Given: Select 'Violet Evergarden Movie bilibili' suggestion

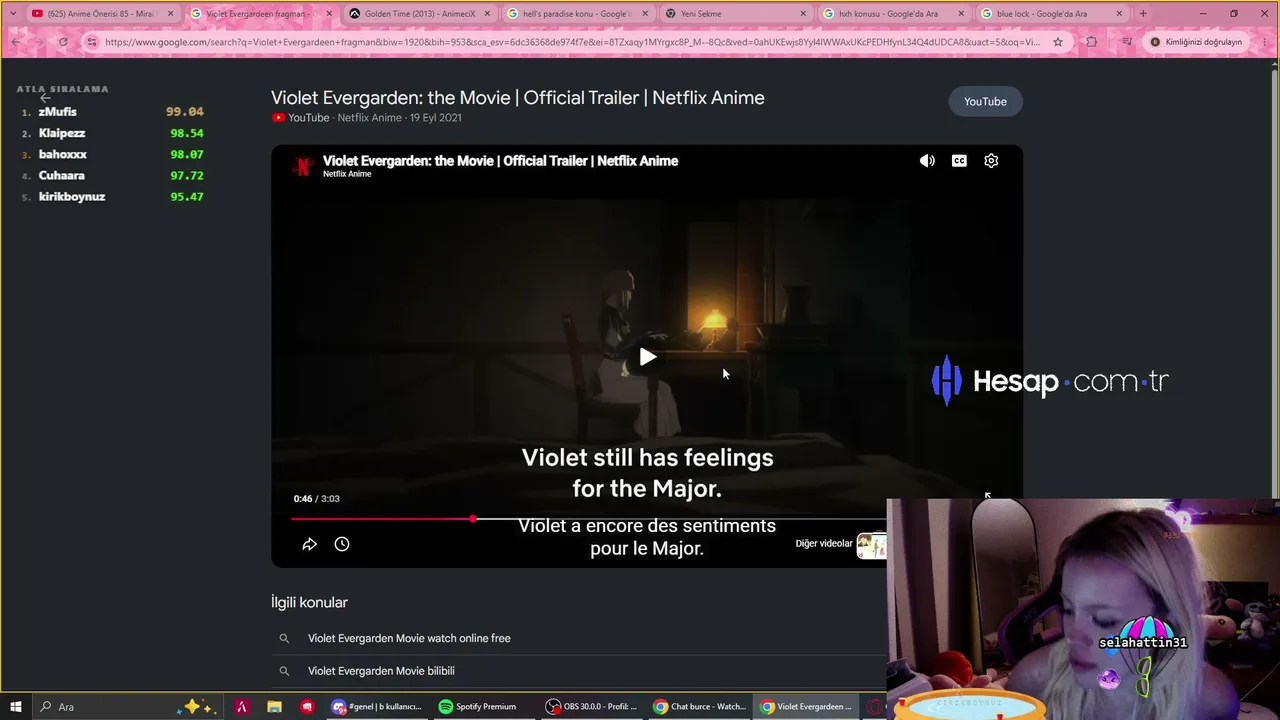Looking at the screenshot, I should click(x=381, y=671).
